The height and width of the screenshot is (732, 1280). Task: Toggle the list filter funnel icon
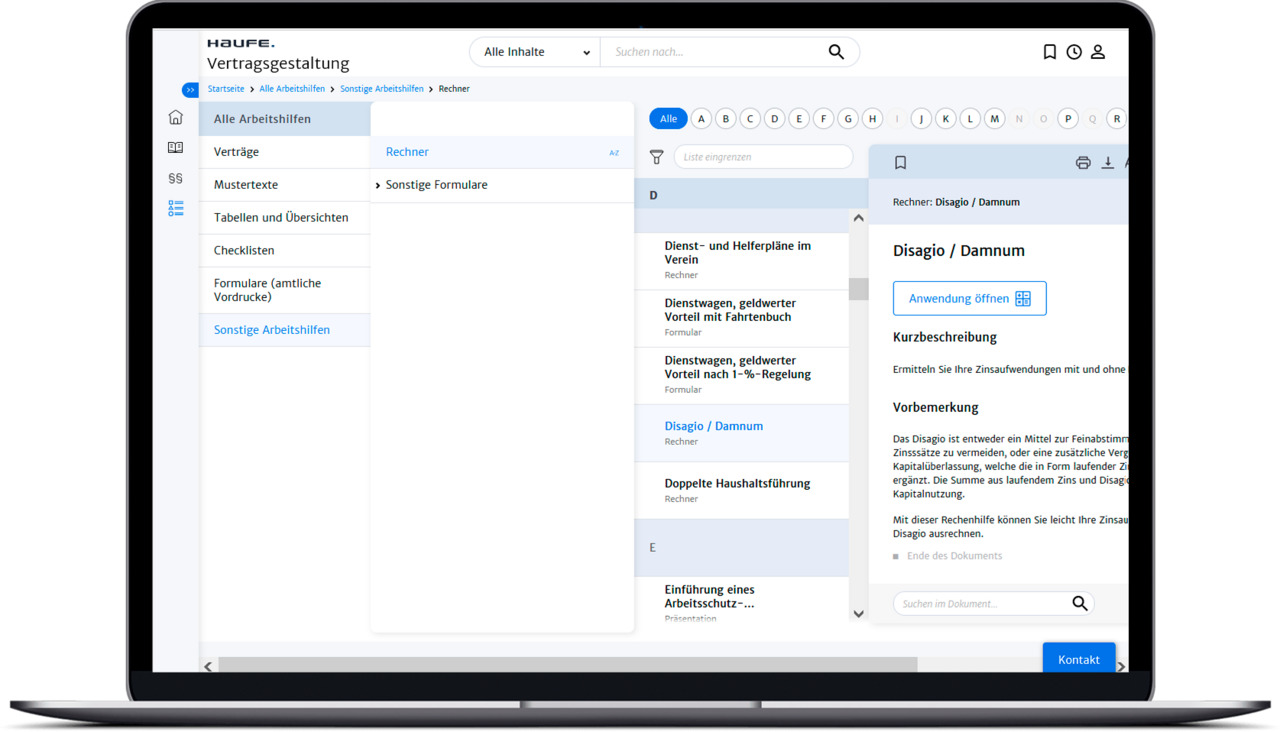click(x=656, y=157)
